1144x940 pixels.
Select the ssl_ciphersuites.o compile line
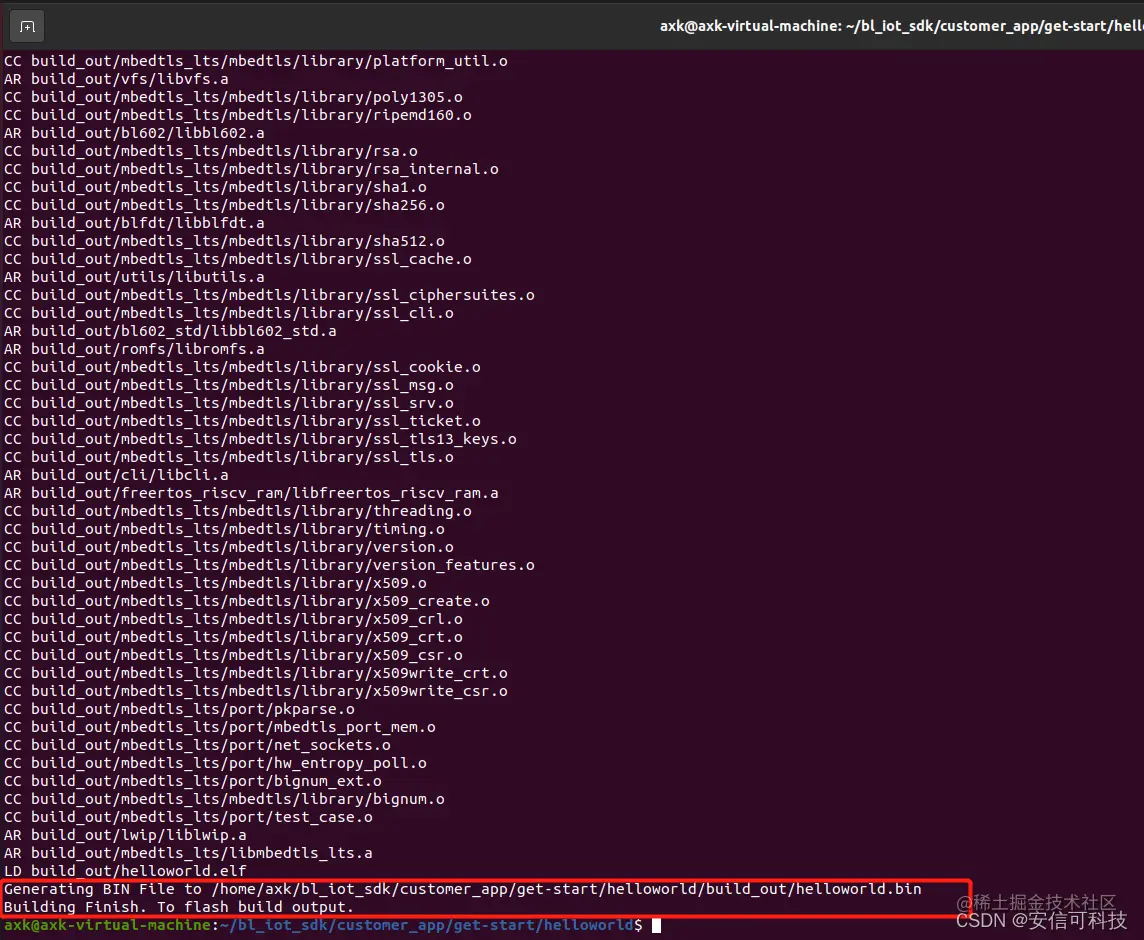(269, 295)
